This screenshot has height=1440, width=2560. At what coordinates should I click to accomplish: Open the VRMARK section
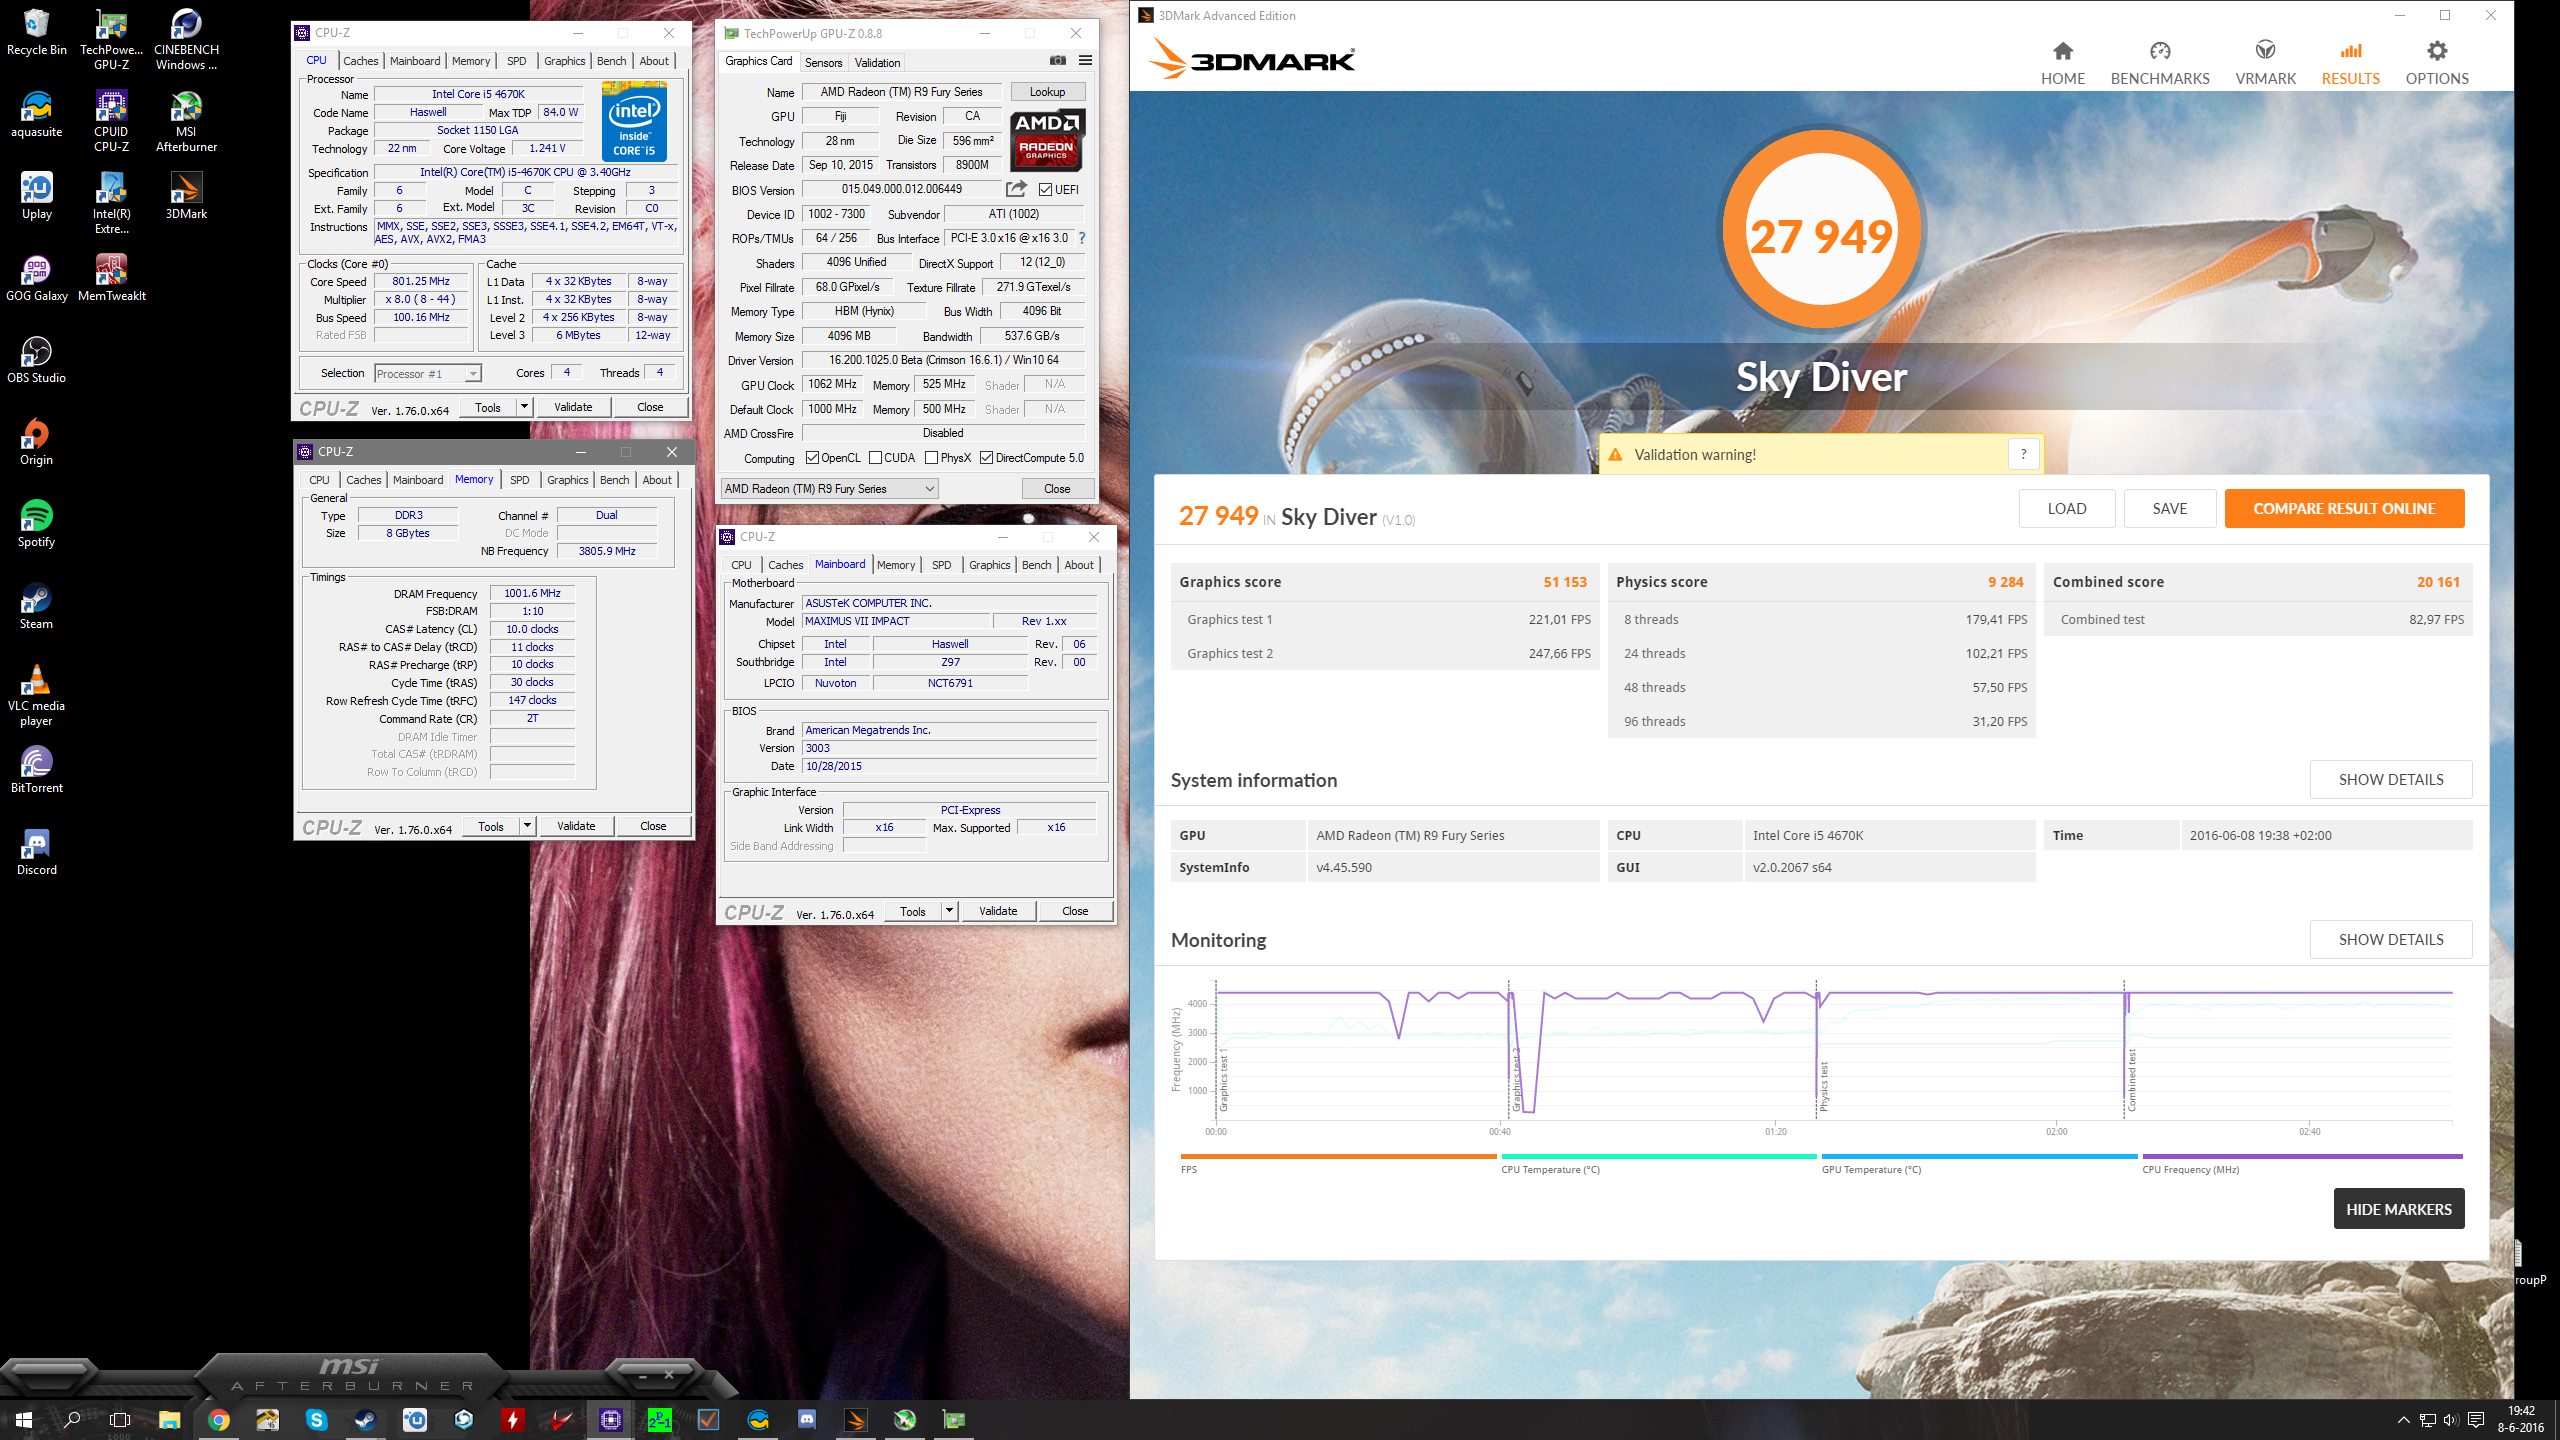coord(2265,63)
